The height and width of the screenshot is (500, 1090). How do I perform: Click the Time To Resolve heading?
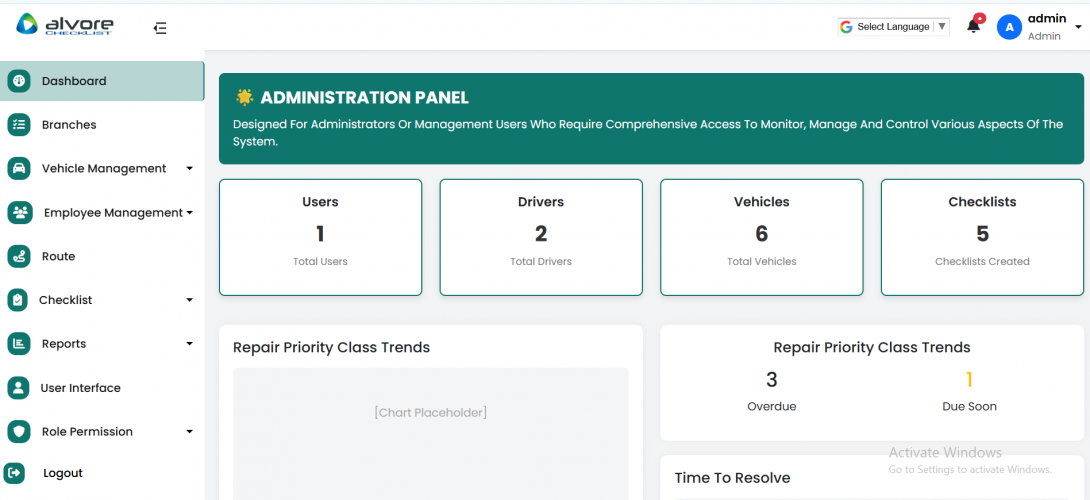[x=733, y=478]
